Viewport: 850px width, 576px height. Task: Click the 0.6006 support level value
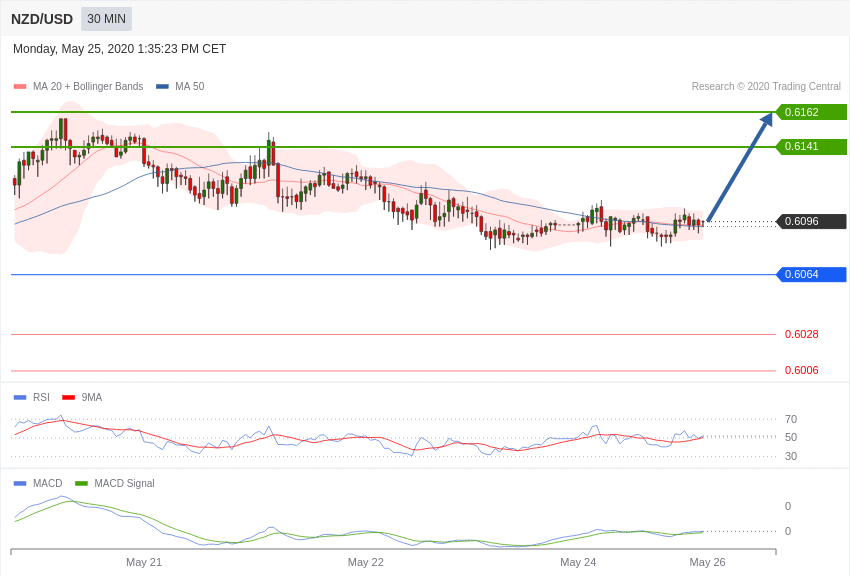801,371
